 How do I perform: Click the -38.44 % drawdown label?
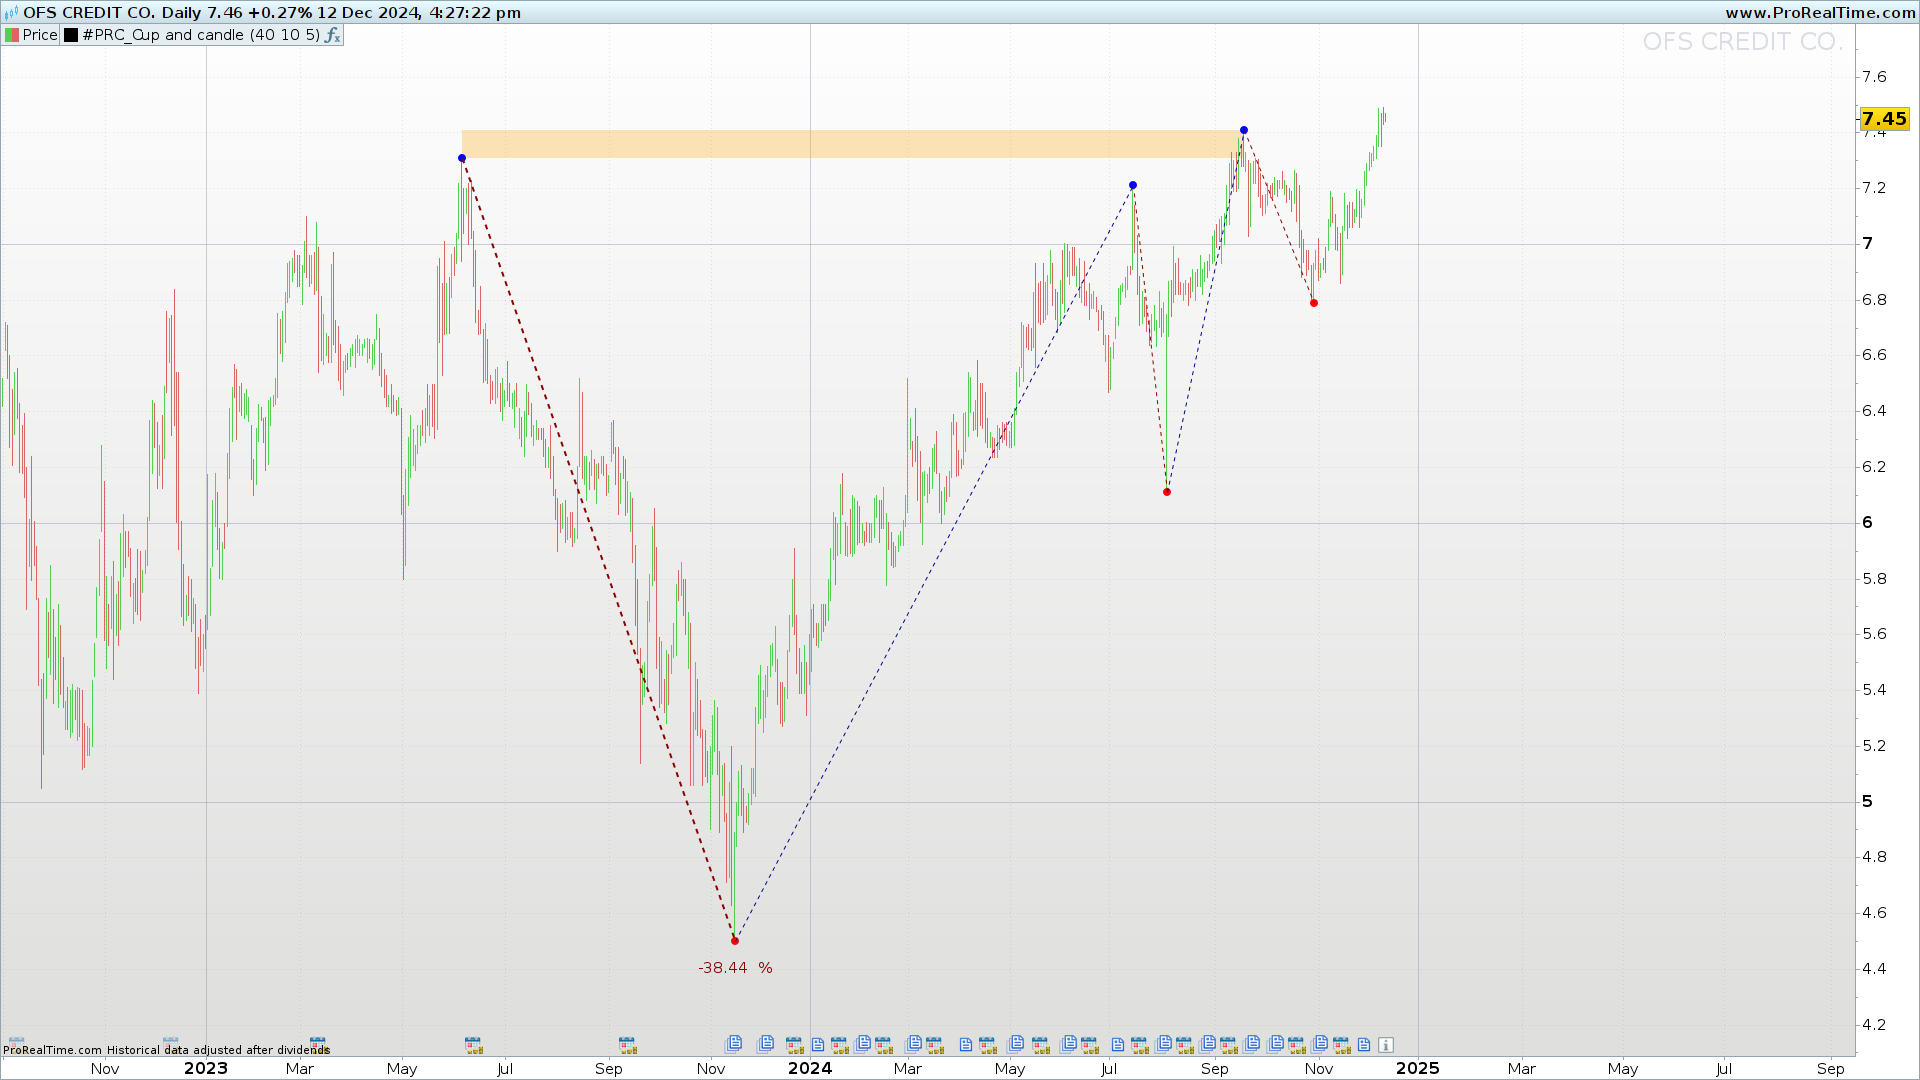coord(735,968)
